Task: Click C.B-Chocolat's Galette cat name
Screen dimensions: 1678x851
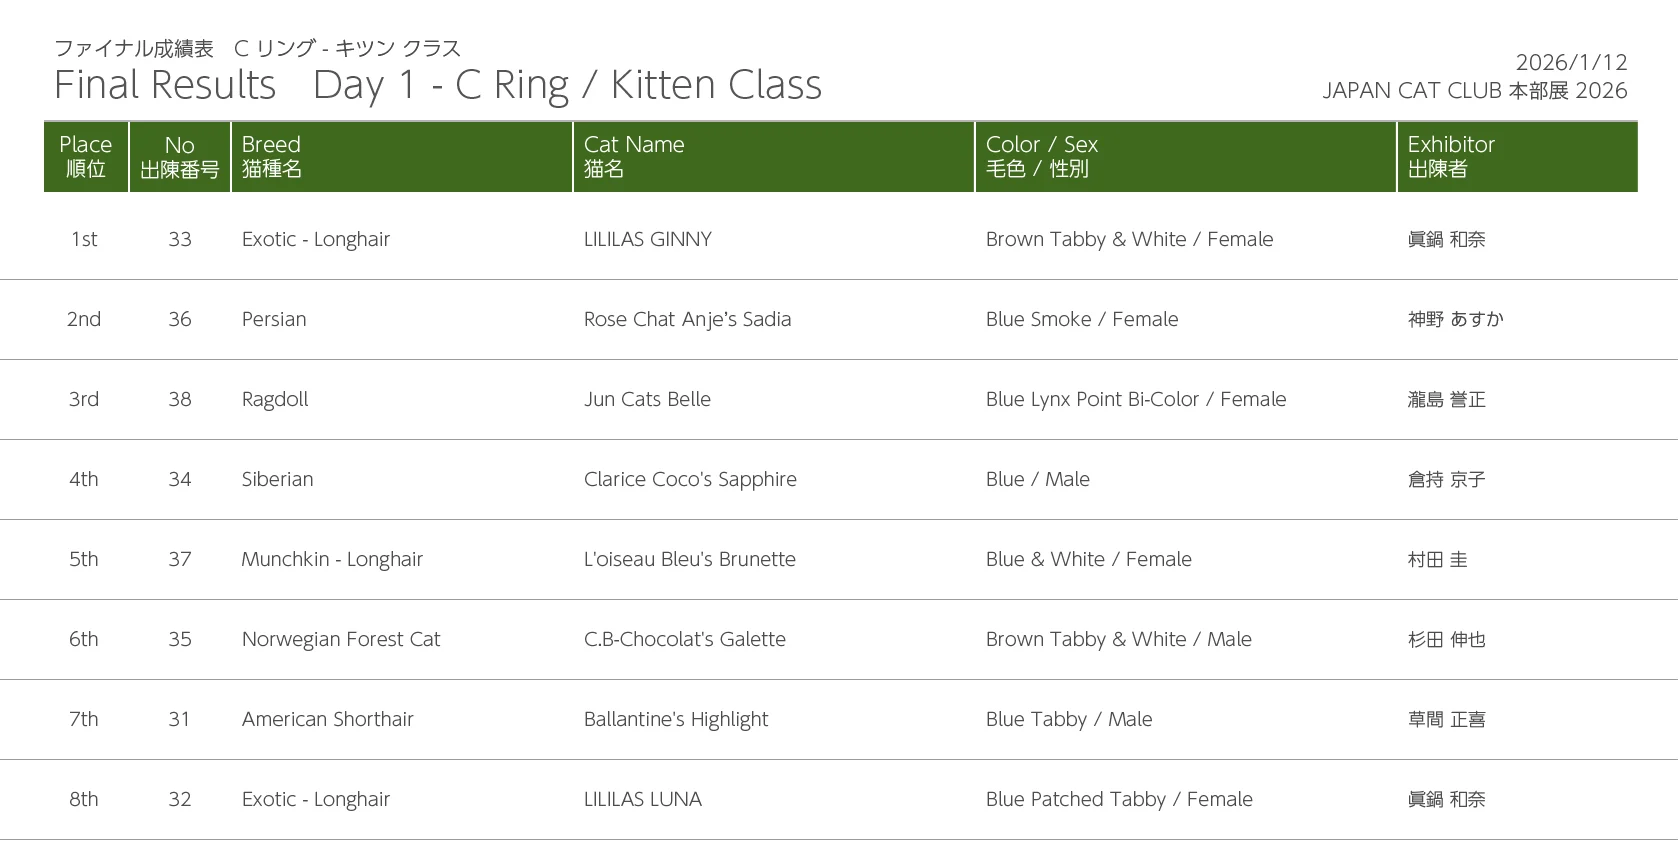Action: pyautogui.click(x=685, y=639)
